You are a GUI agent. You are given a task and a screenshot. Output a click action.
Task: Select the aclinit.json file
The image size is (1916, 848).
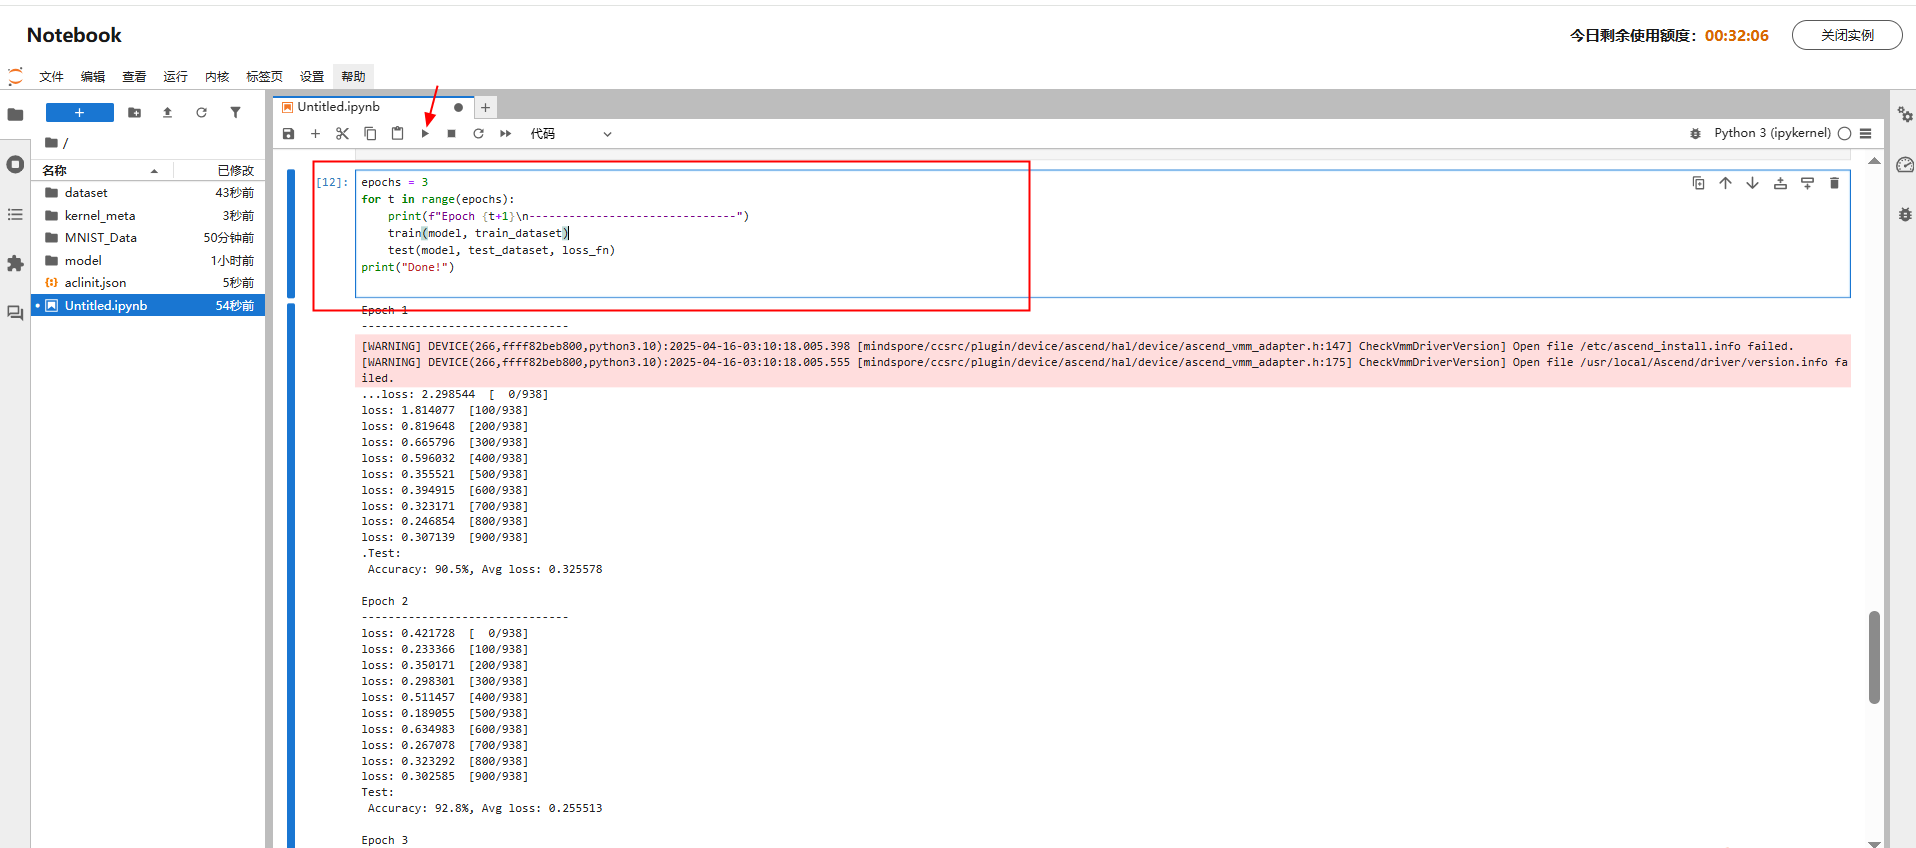pos(148,283)
